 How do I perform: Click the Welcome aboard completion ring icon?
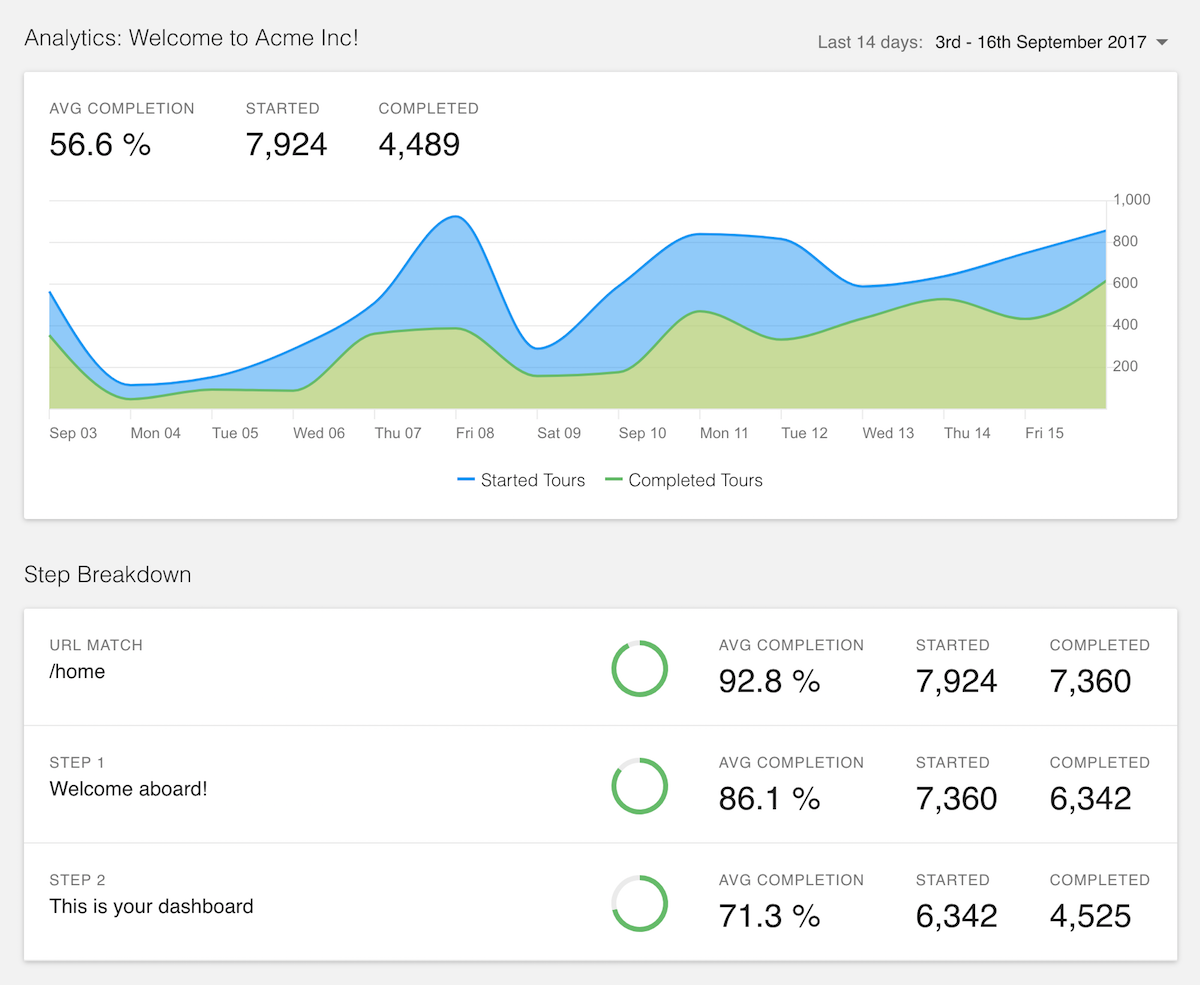639,786
